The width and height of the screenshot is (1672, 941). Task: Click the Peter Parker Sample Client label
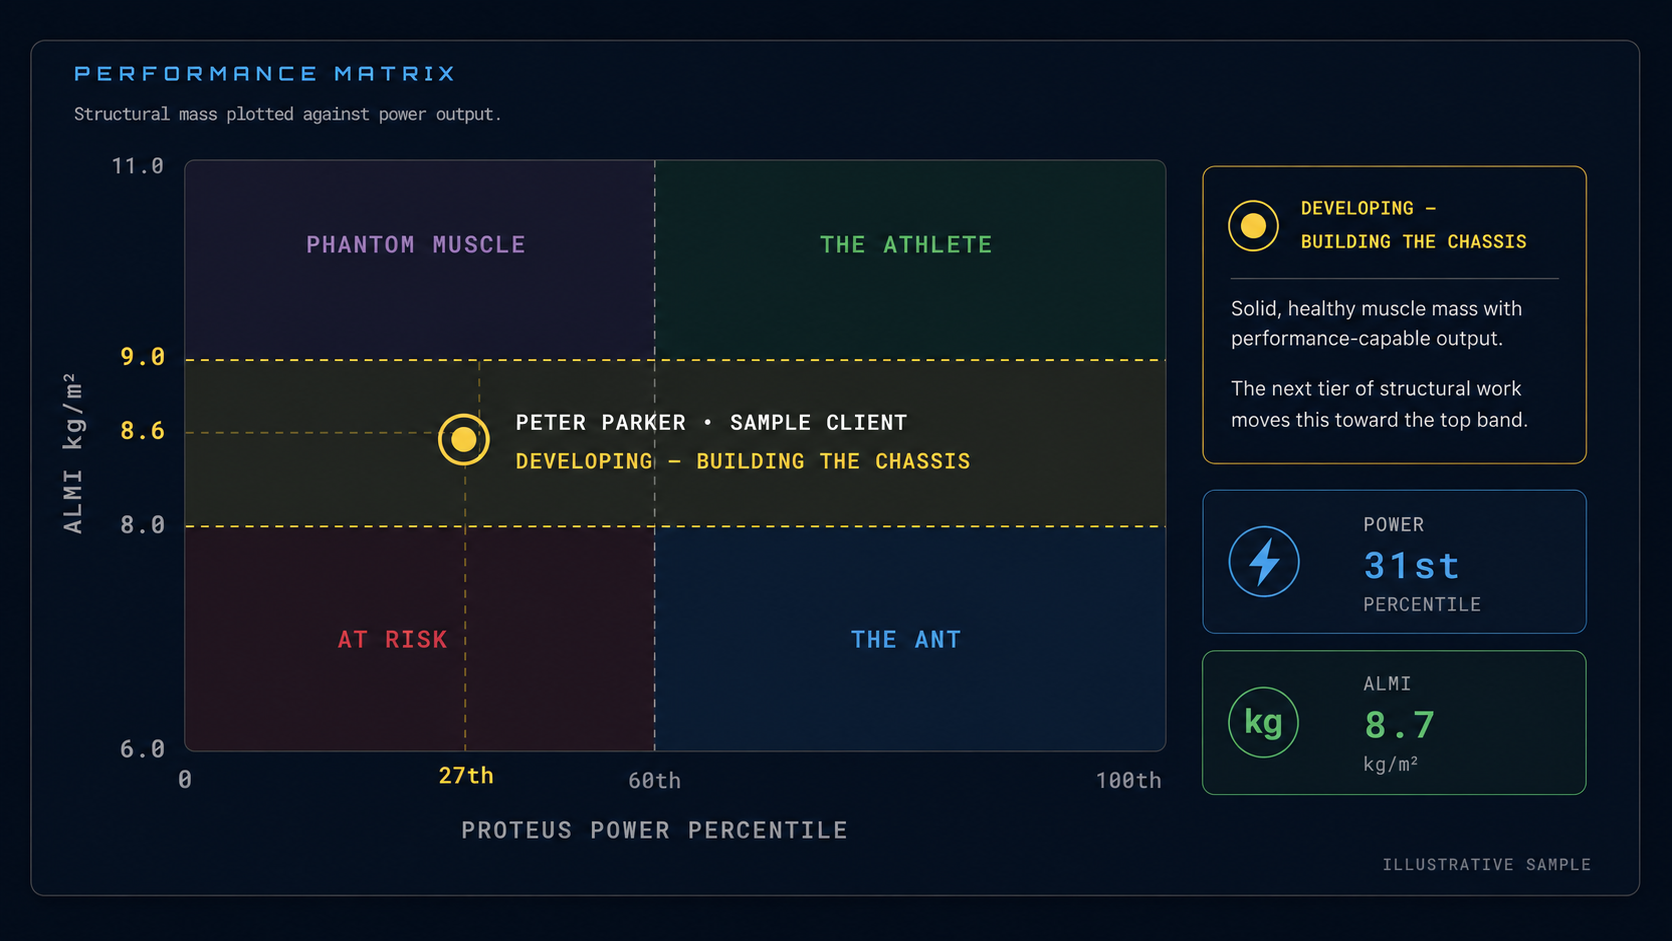[x=711, y=423]
